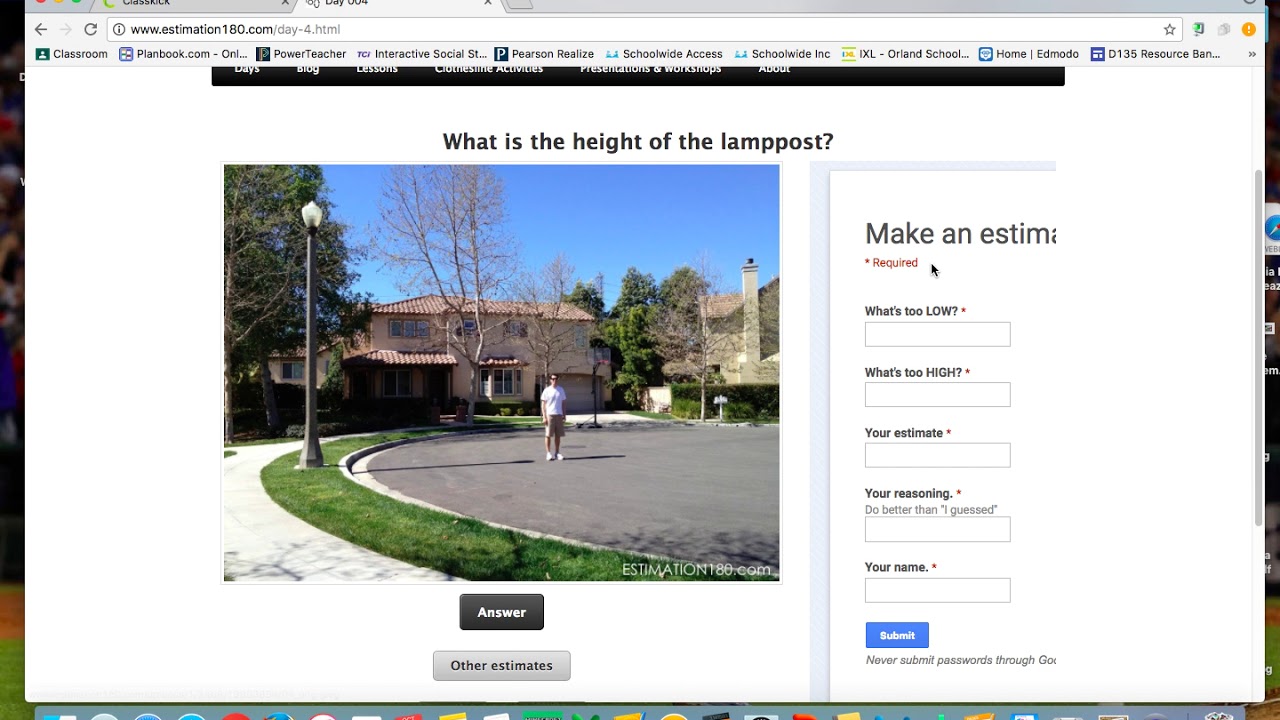Click the page vertical scrollbar
The image size is (1280, 720).
(1258, 348)
